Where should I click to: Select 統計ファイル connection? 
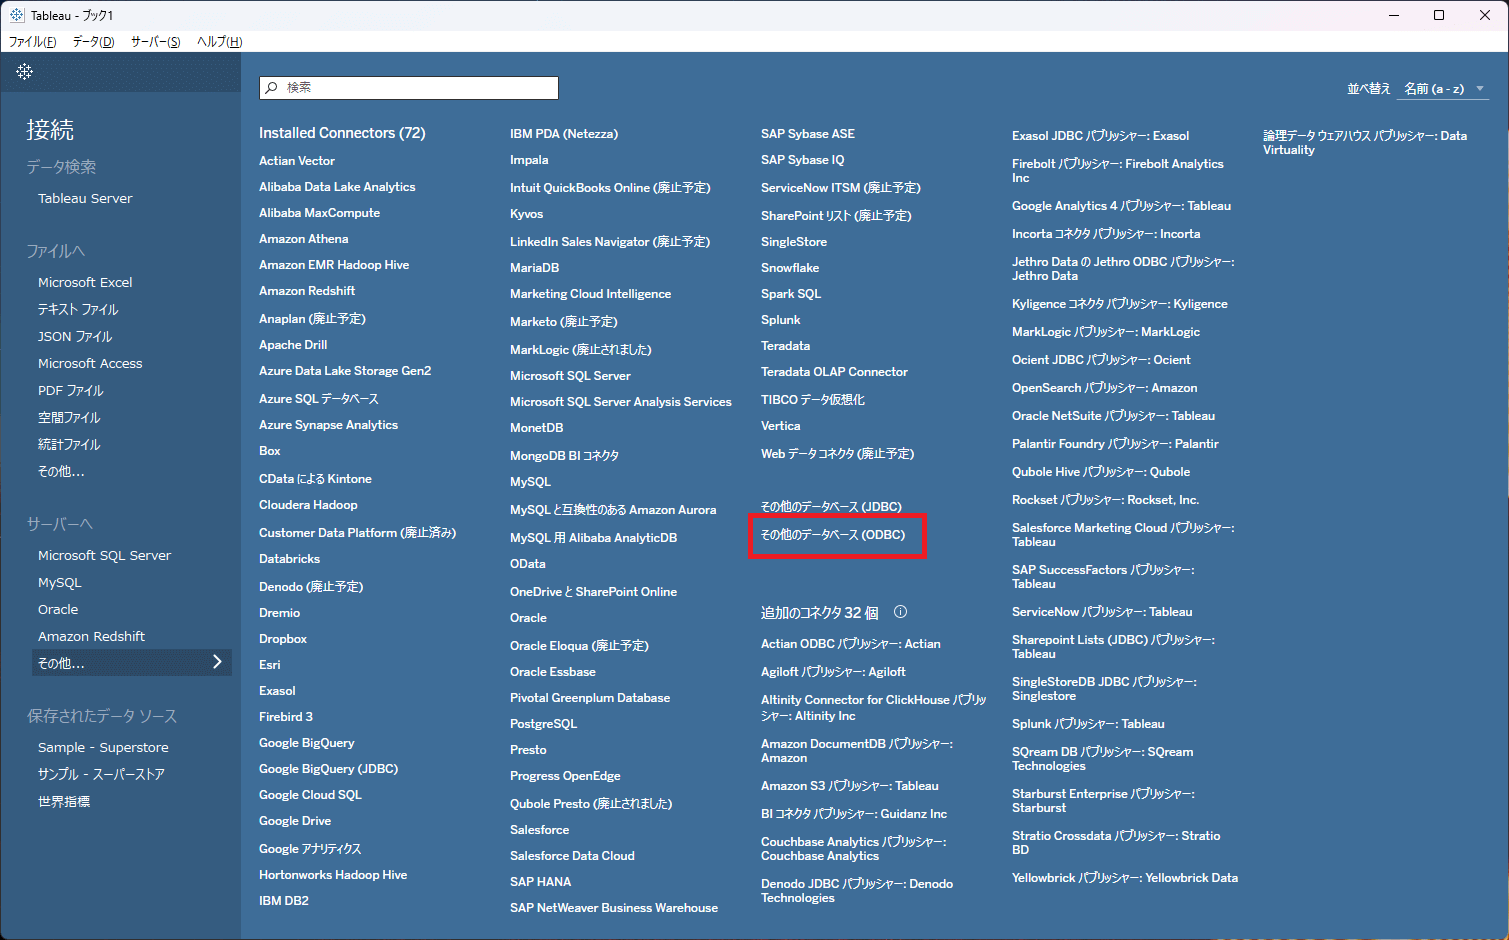point(69,445)
